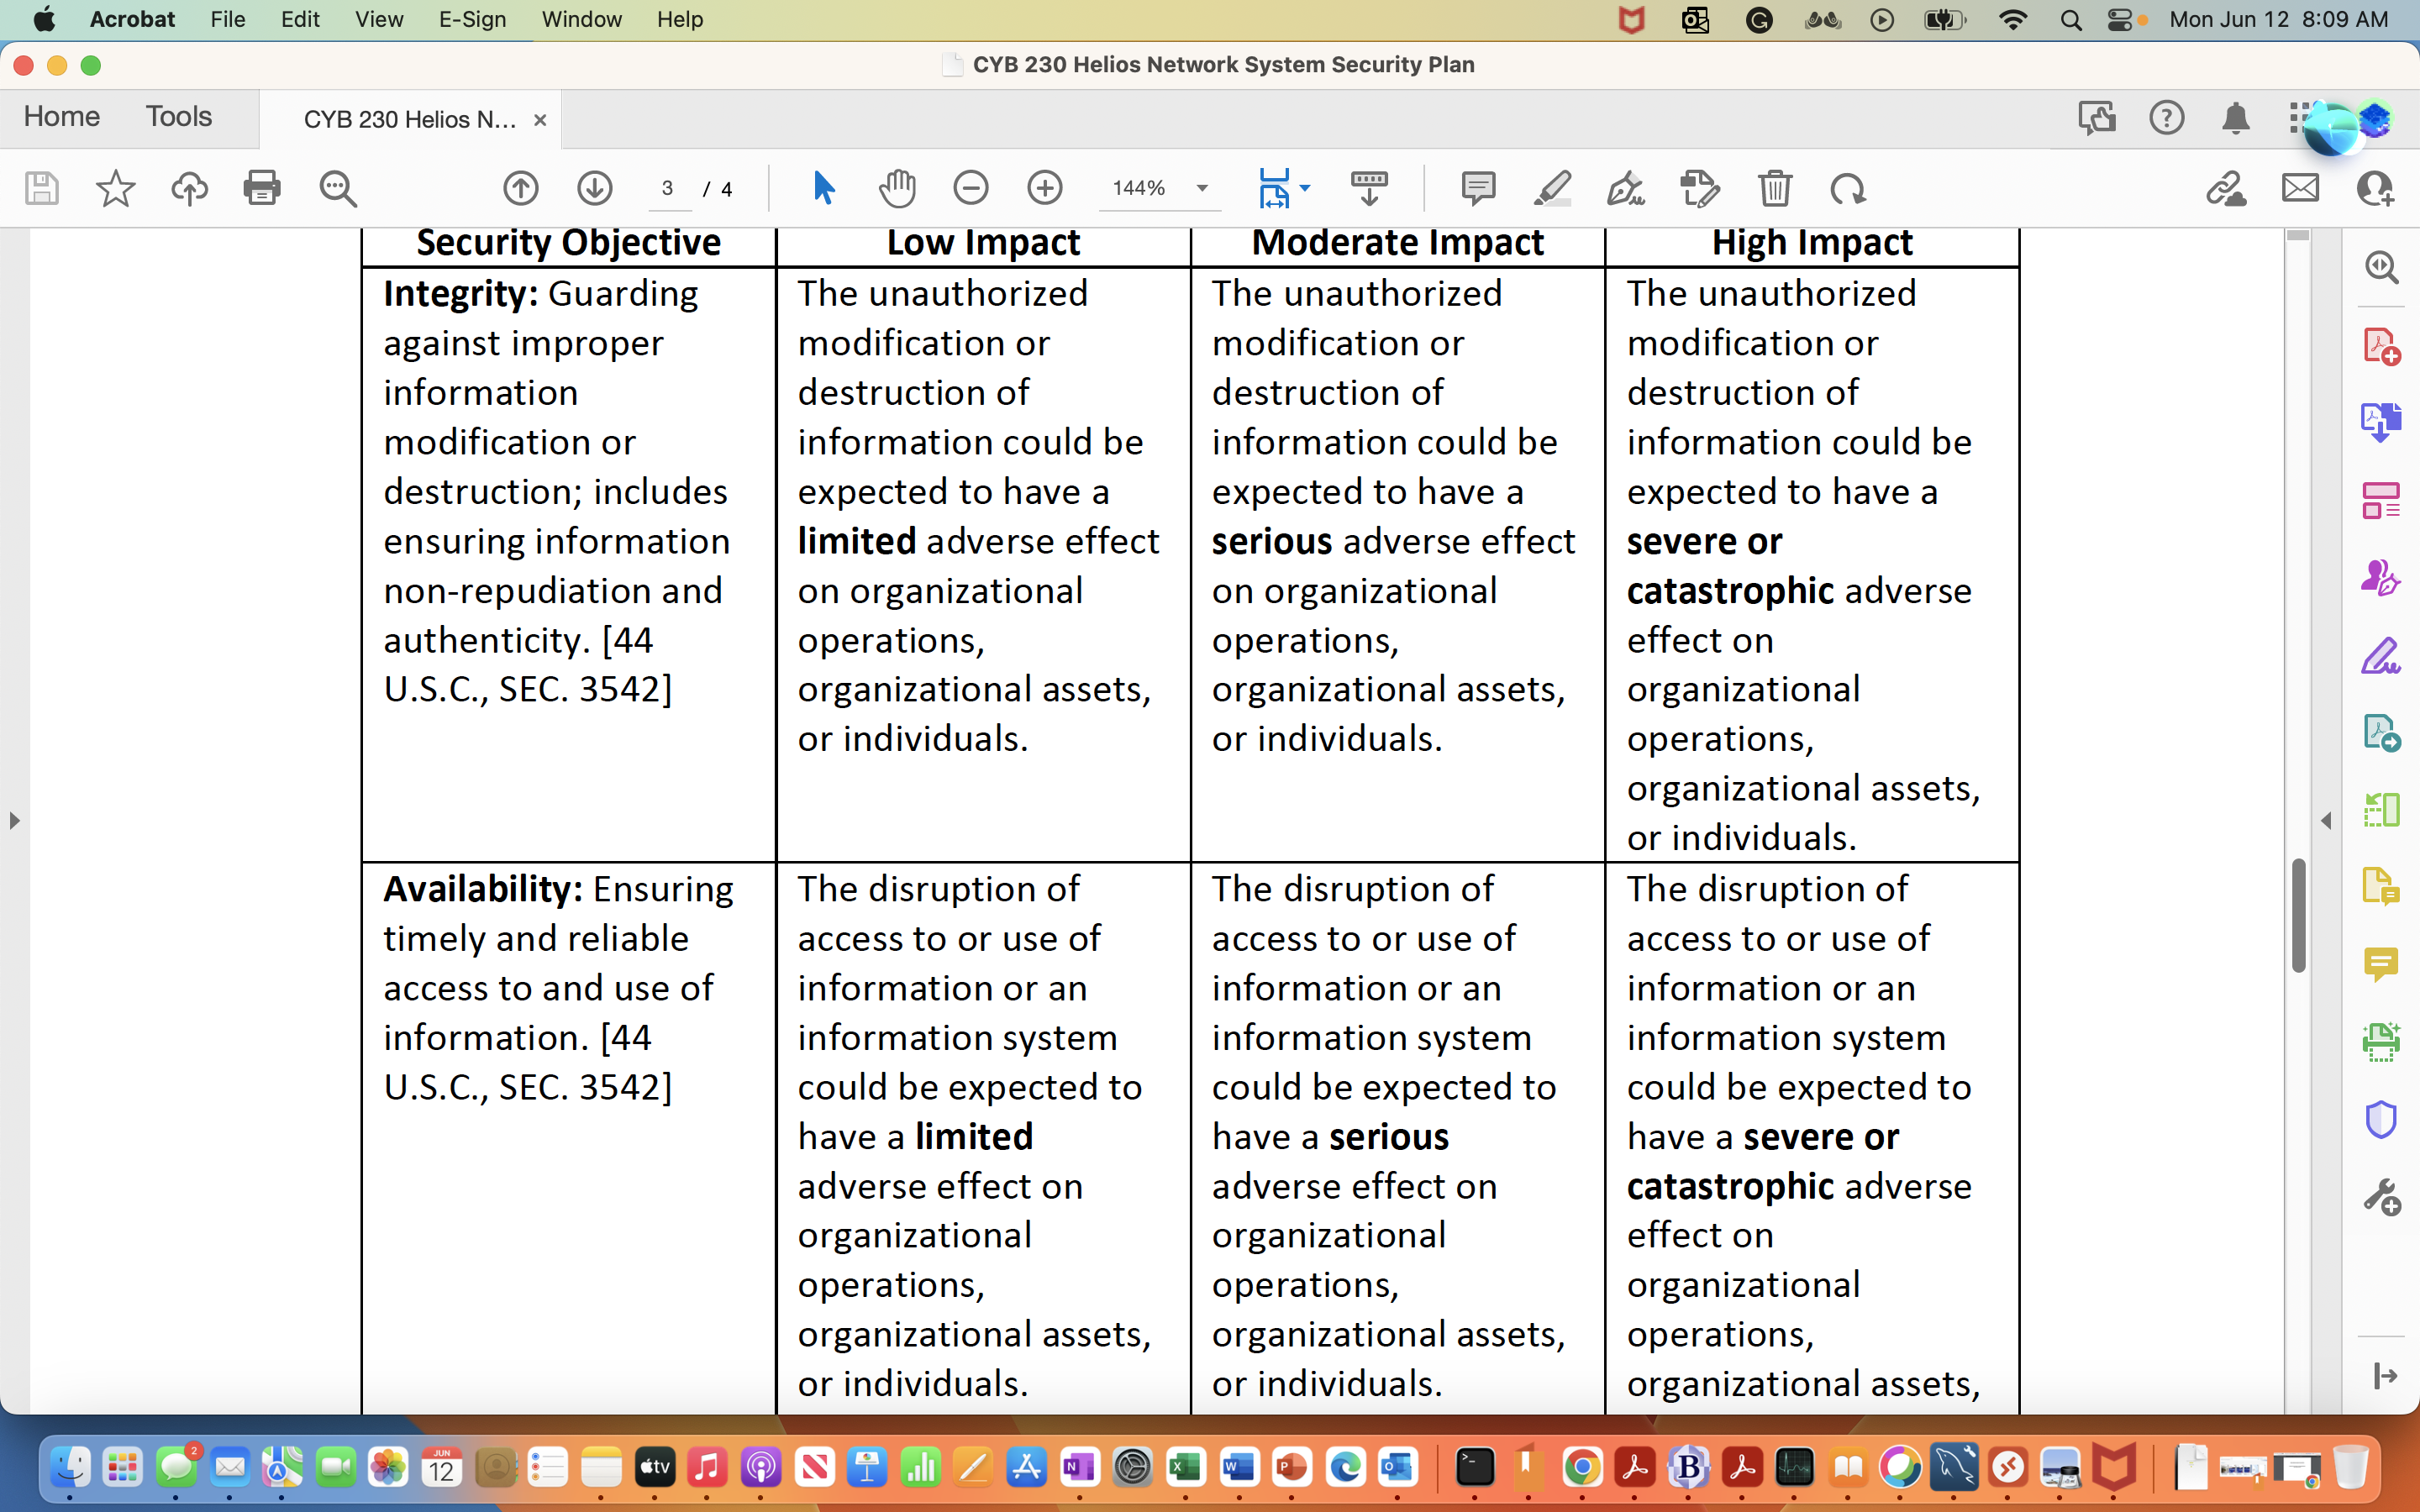Switch to the Home tab

[62, 117]
